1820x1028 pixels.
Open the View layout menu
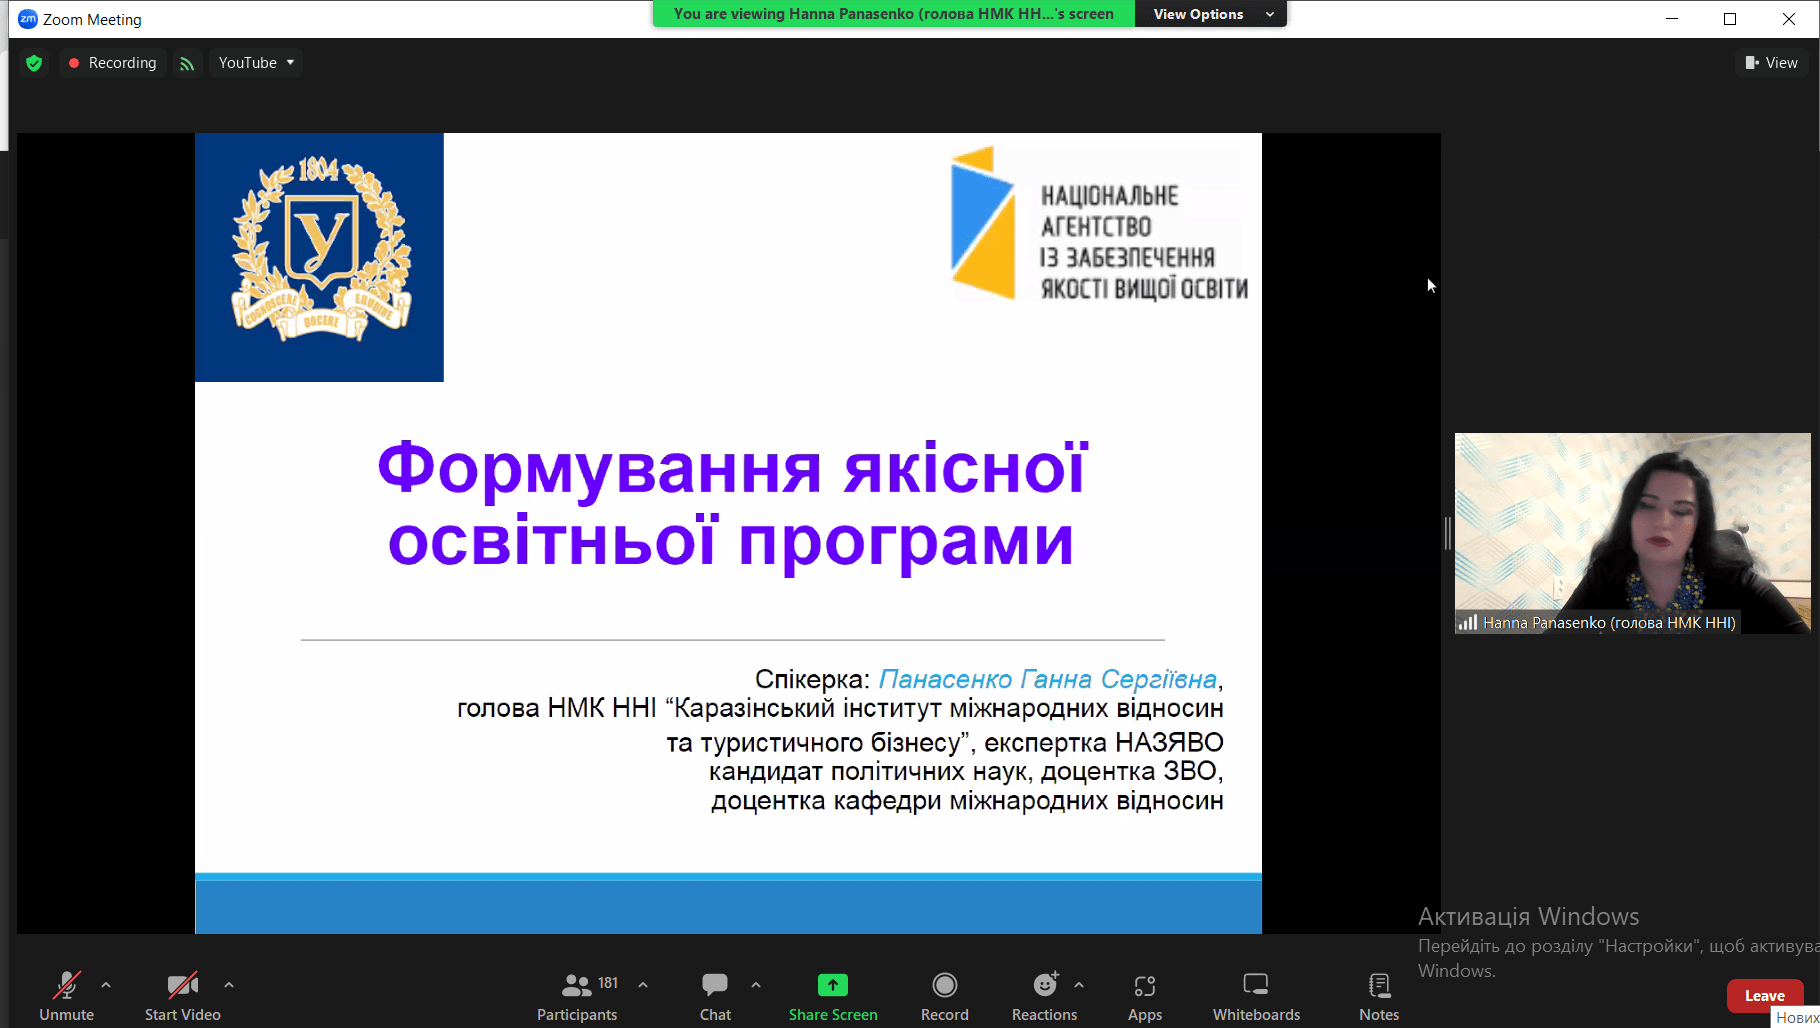1771,63
